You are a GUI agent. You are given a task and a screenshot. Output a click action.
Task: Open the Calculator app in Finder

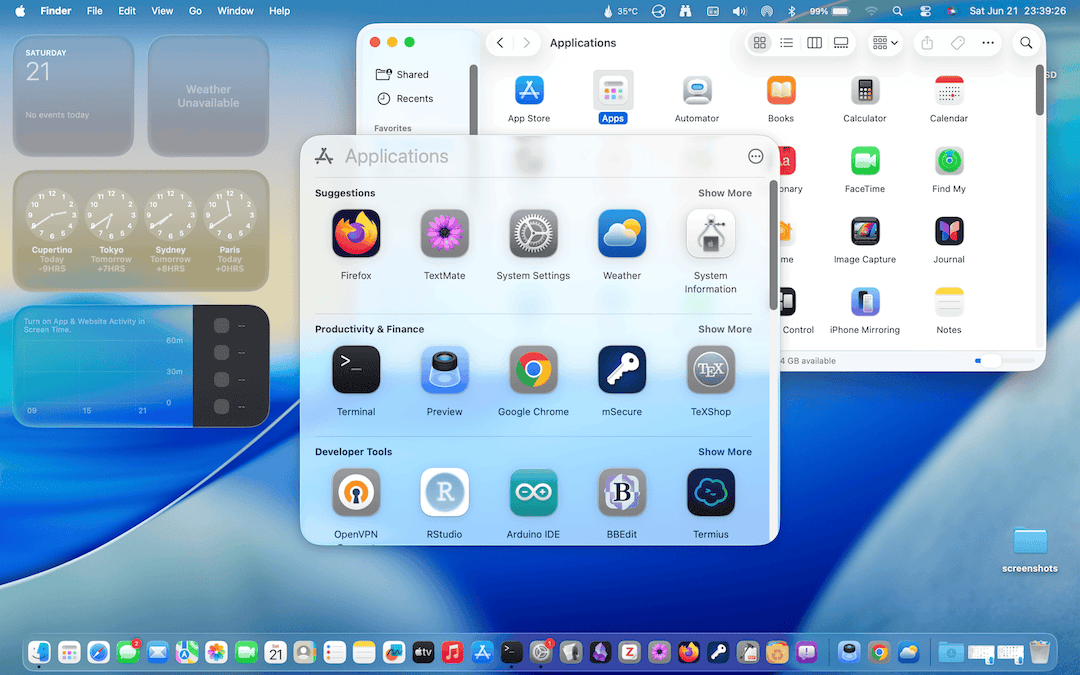(865, 91)
